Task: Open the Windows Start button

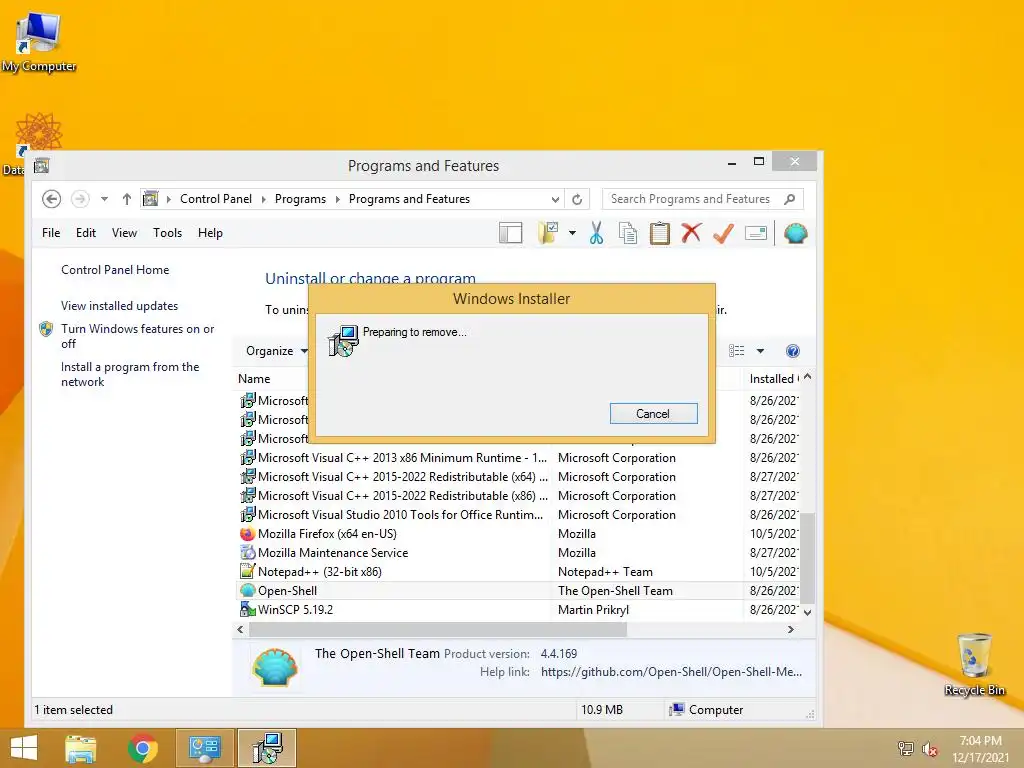Action: tap(24, 748)
